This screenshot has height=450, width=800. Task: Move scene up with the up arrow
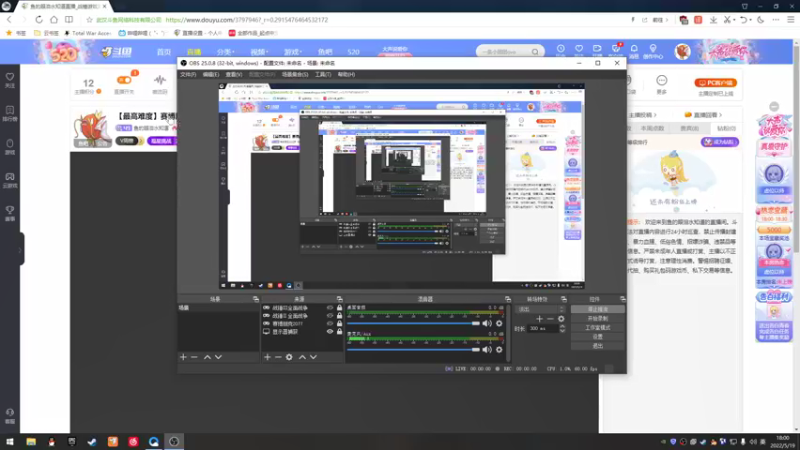[x=207, y=357]
